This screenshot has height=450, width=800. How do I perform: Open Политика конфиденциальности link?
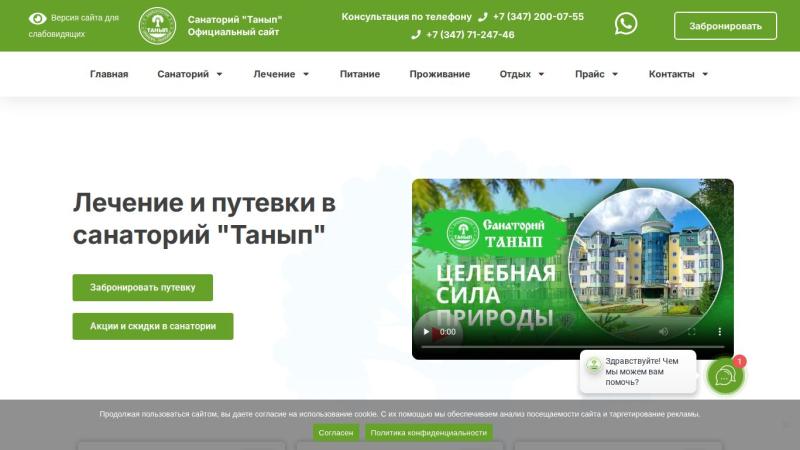click(429, 433)
